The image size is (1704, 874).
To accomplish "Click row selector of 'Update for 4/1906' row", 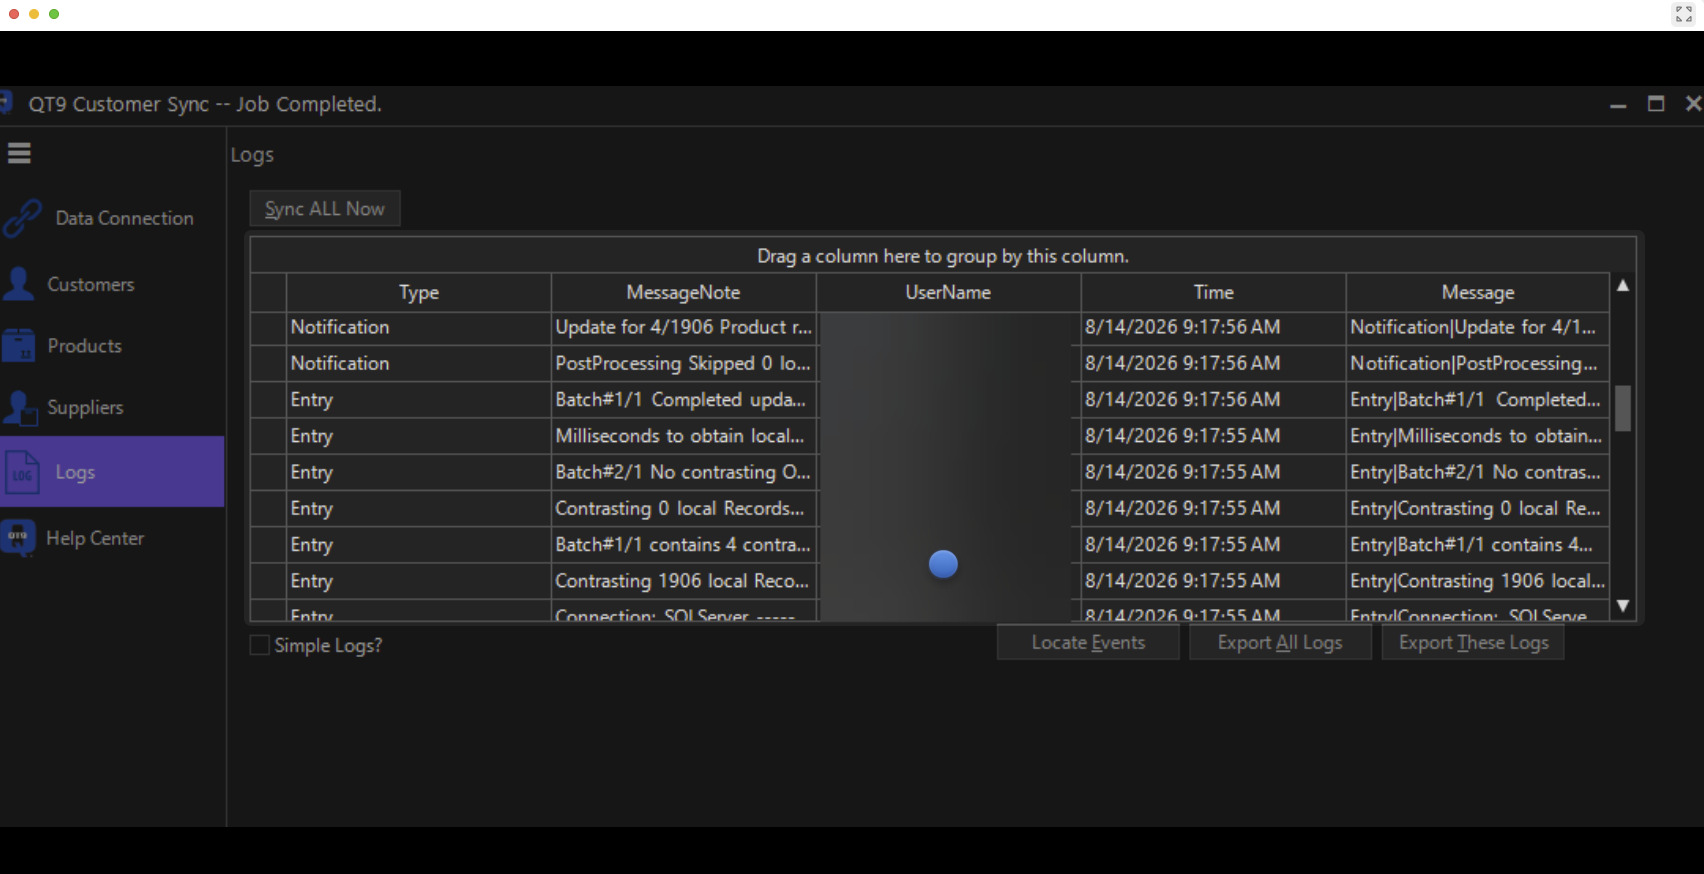I will 268,327.
